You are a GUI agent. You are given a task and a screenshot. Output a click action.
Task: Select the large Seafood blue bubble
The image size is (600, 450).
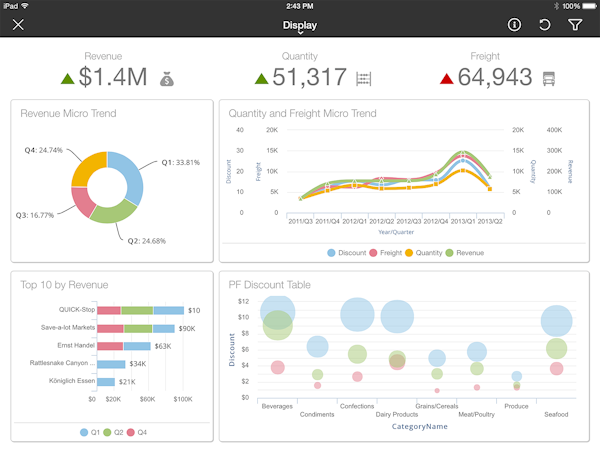[556, 321]
